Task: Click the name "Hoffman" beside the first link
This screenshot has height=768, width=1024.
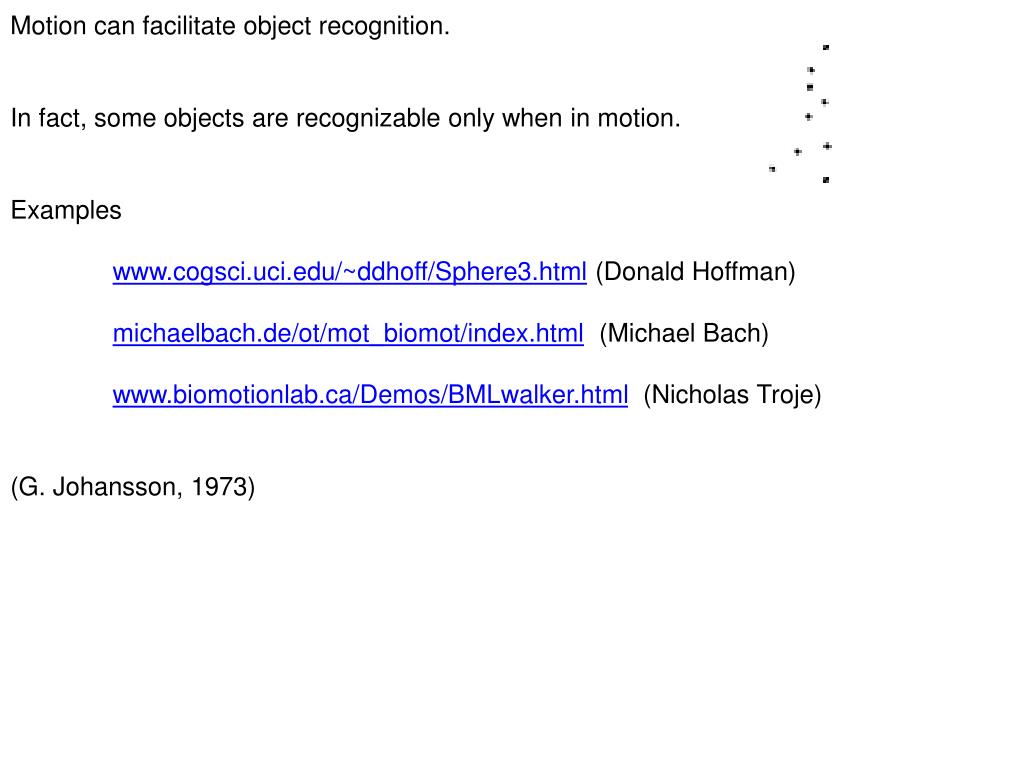Action: pos(749,272)
